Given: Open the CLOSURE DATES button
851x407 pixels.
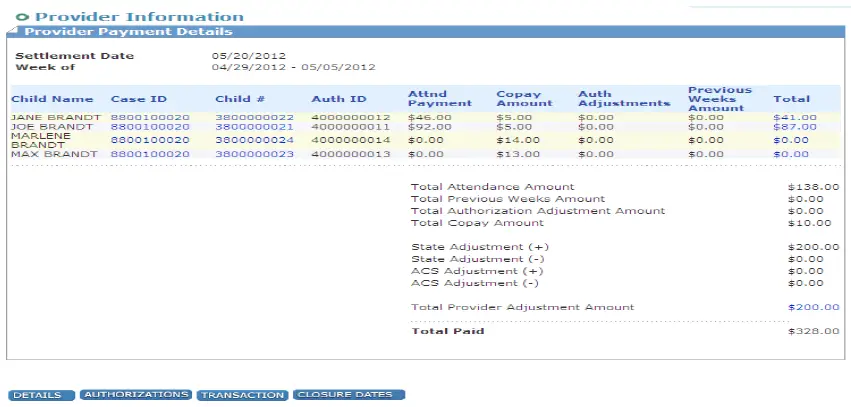Looking at the screenshot, I should point(349,395).
